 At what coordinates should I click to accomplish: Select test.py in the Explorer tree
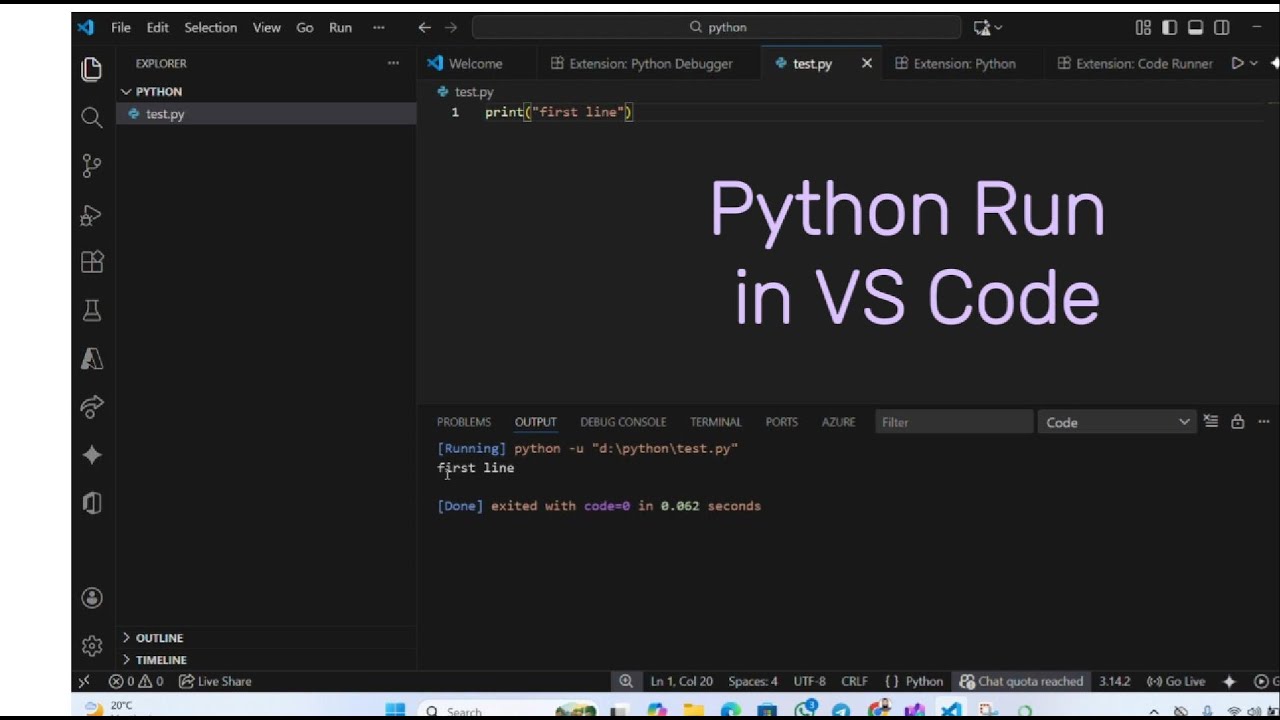pos(267,114)
